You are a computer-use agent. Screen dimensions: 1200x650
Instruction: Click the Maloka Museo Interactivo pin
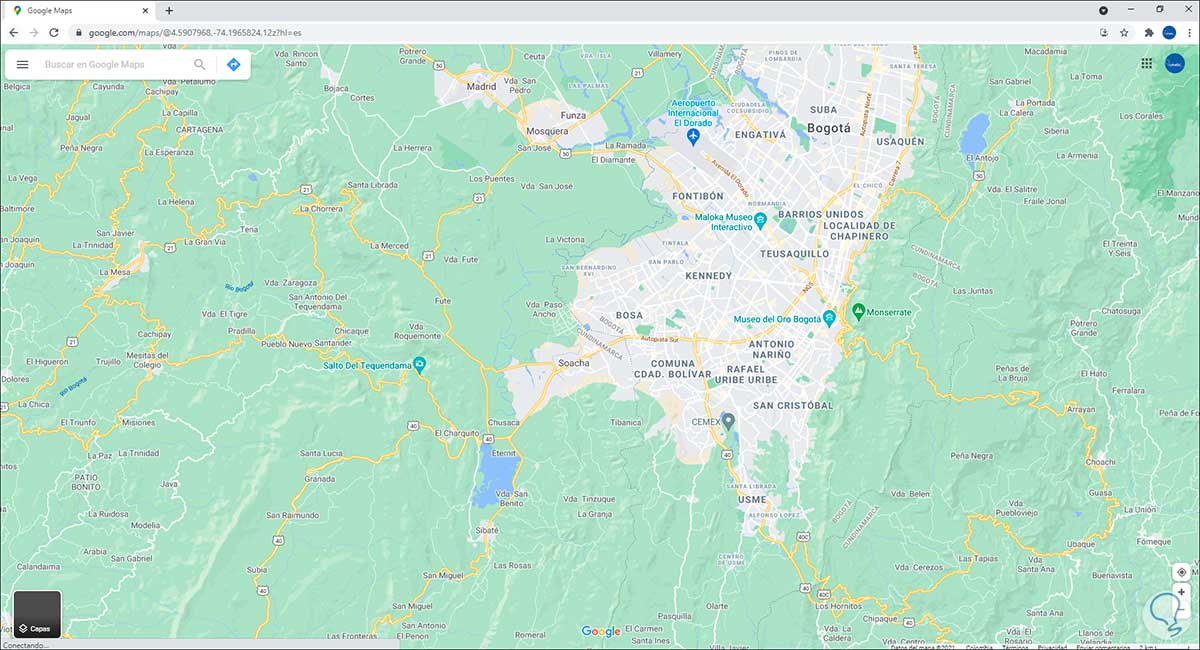pyautogui.click(x=760, y=219)
